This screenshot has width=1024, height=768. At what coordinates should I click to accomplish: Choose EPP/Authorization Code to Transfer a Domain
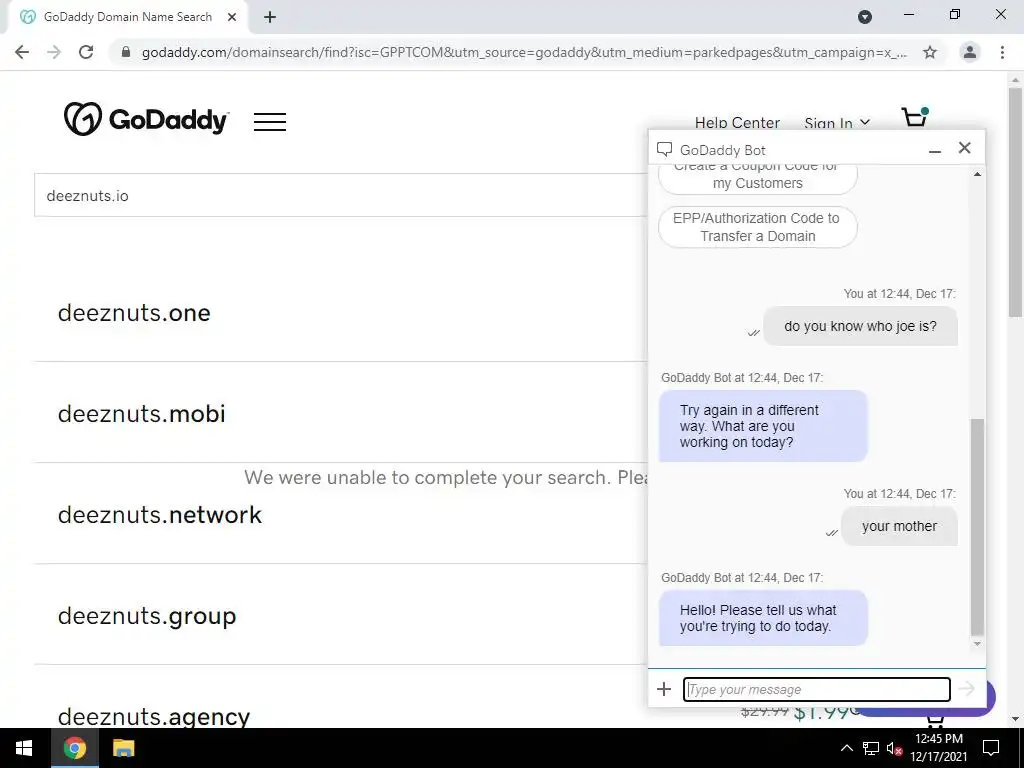758,227
